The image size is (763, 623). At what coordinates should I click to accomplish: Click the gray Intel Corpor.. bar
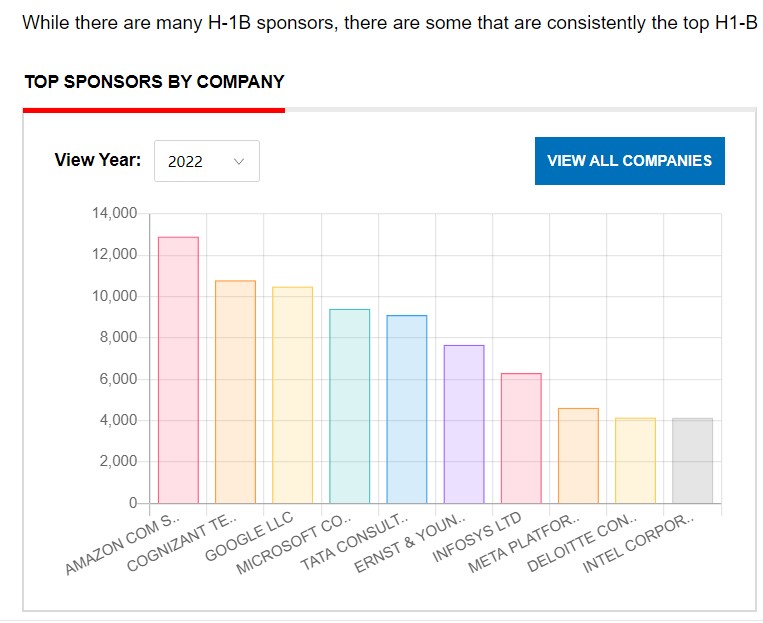coord(692,460)
